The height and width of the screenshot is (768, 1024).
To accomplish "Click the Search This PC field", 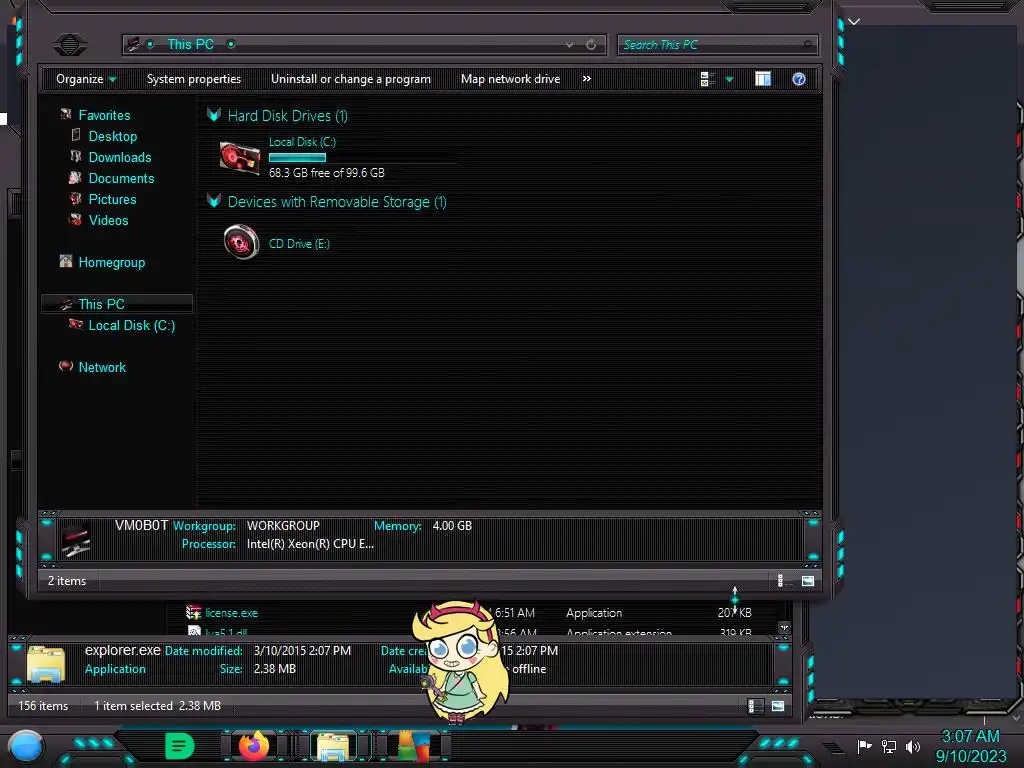I will tap(717, 44).
